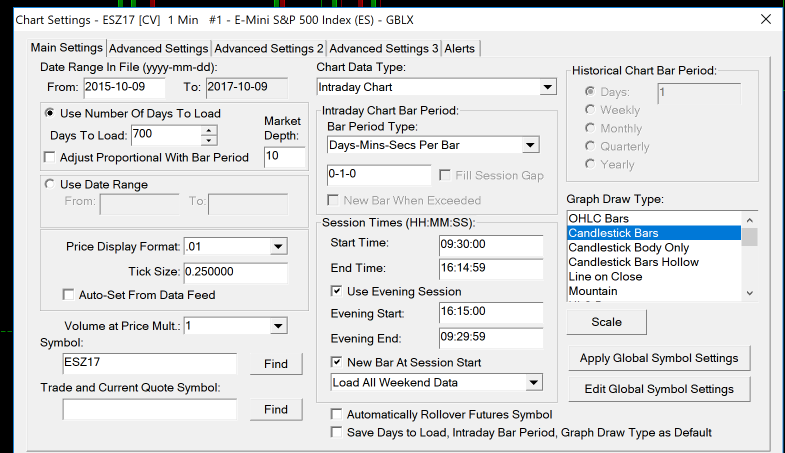Click the Tick Size input field
The width and height of the screenshot is (785, 453).
pyautogui.click(x=235, y=272)
